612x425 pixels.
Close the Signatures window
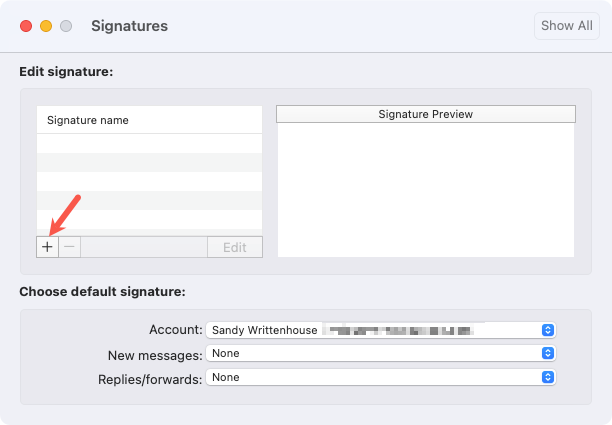click(26, 26)
